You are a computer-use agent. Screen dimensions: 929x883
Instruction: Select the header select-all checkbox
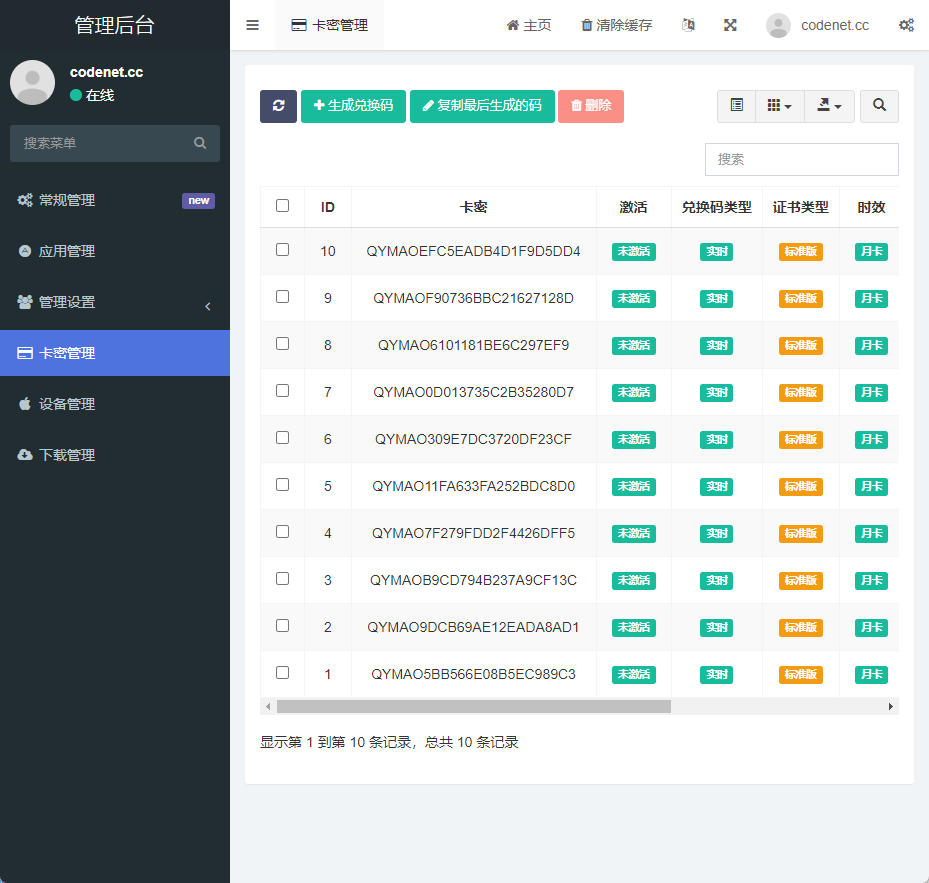(283, 206)
